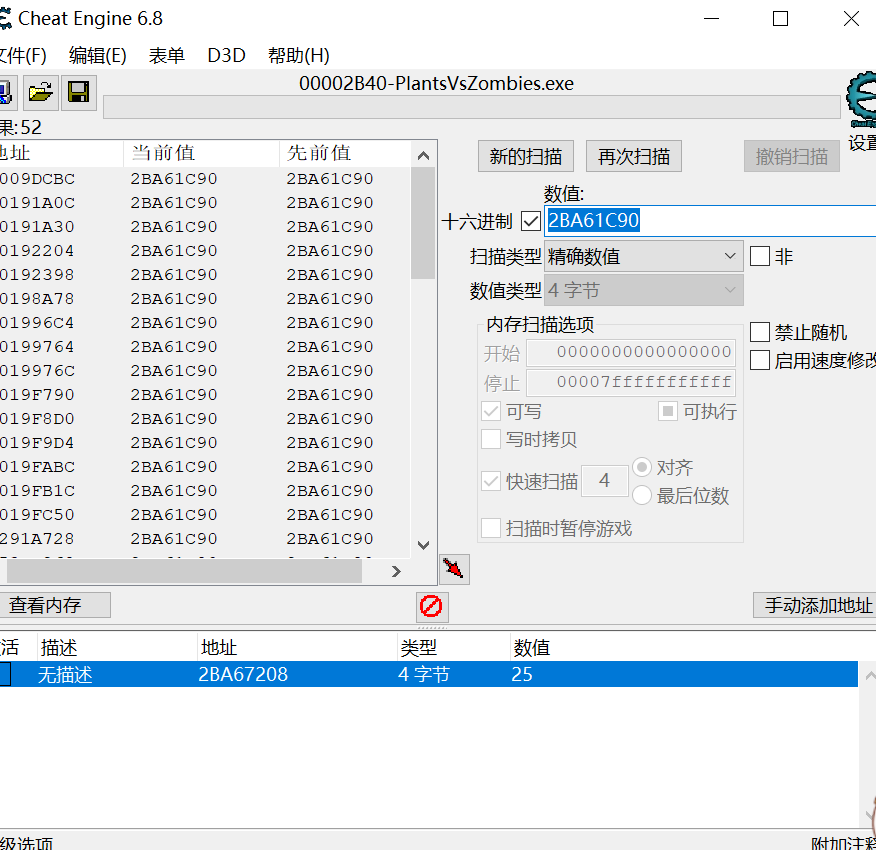The height and width of the screenshot is (850, 876).
Task: Click the 无描述 description cell
Action: (65, 675)
